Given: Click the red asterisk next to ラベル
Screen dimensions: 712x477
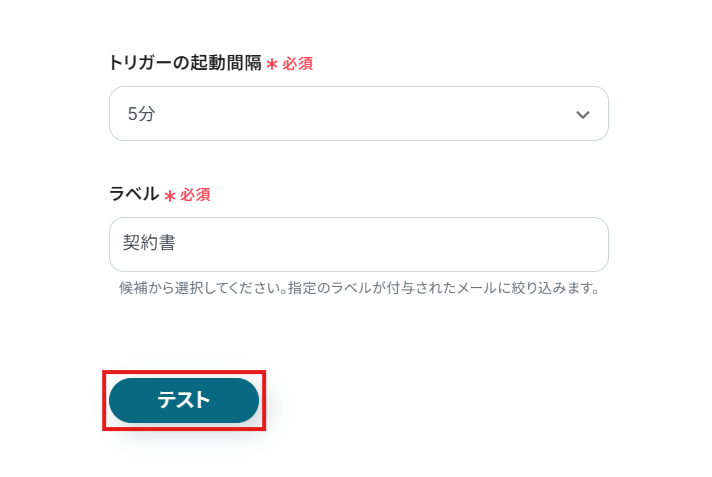Looking at the screenshot, I should tap(169, 196).
